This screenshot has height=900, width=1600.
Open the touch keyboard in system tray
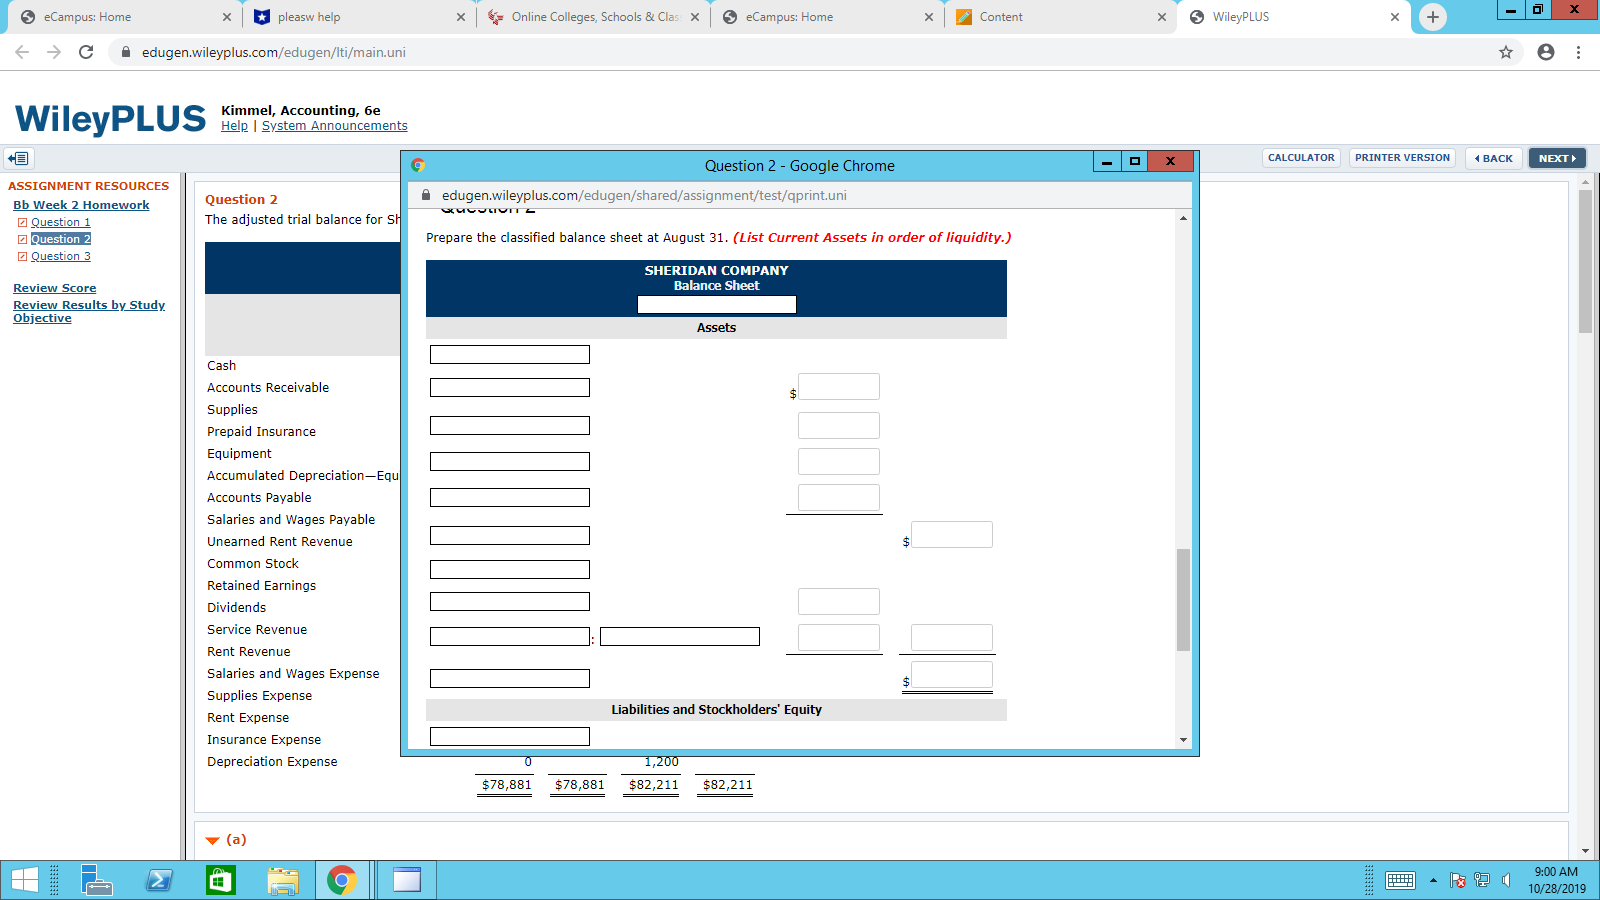1400,880
